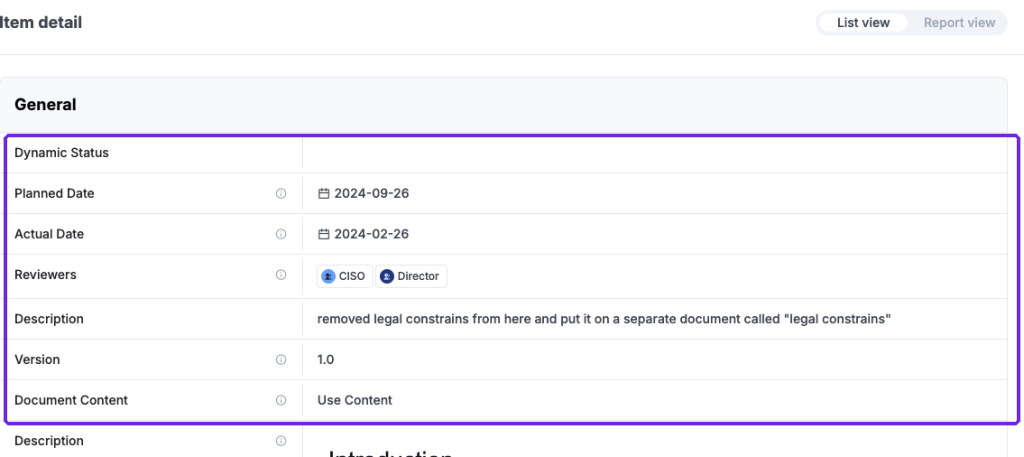Click info icon beside Actual Date

[281, 234]
